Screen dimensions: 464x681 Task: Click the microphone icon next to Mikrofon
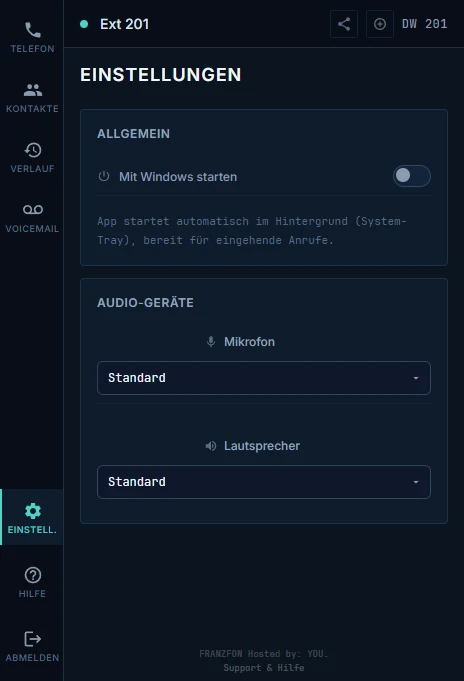tap(211, 342)
